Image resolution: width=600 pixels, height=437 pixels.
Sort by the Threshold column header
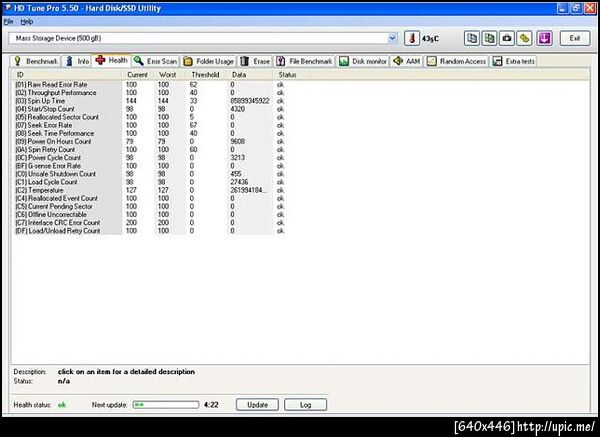(206, 75)
